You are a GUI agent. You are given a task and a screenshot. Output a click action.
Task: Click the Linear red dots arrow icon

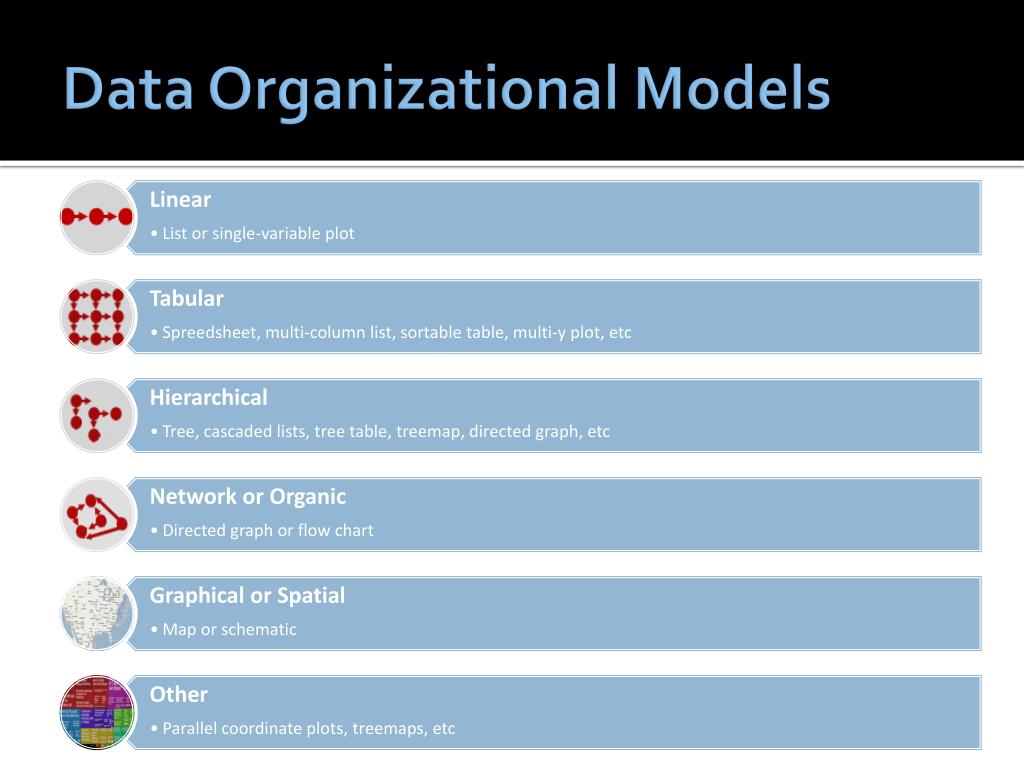97,217
